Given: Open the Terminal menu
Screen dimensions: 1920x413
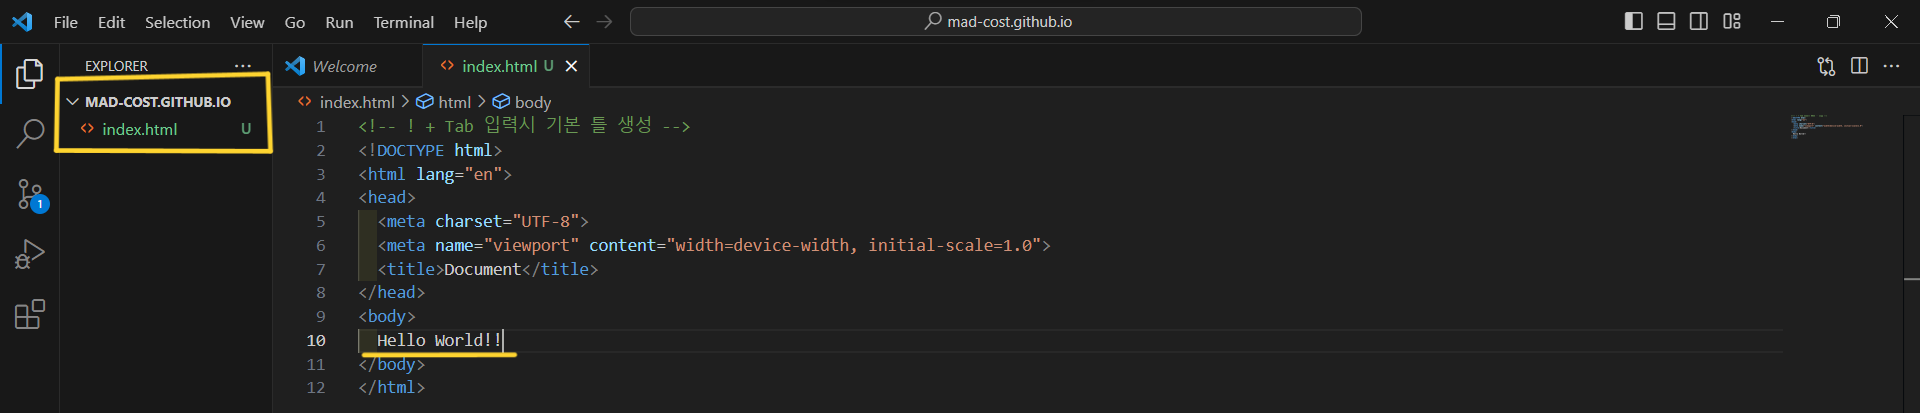Looking at the screenshot, I should [x=403, y=22].
